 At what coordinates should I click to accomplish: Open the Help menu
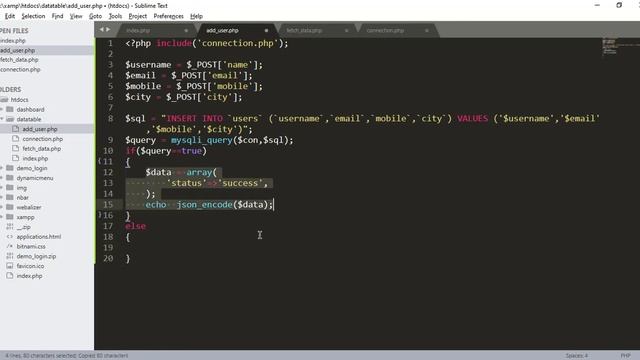(x=196, y=16)
